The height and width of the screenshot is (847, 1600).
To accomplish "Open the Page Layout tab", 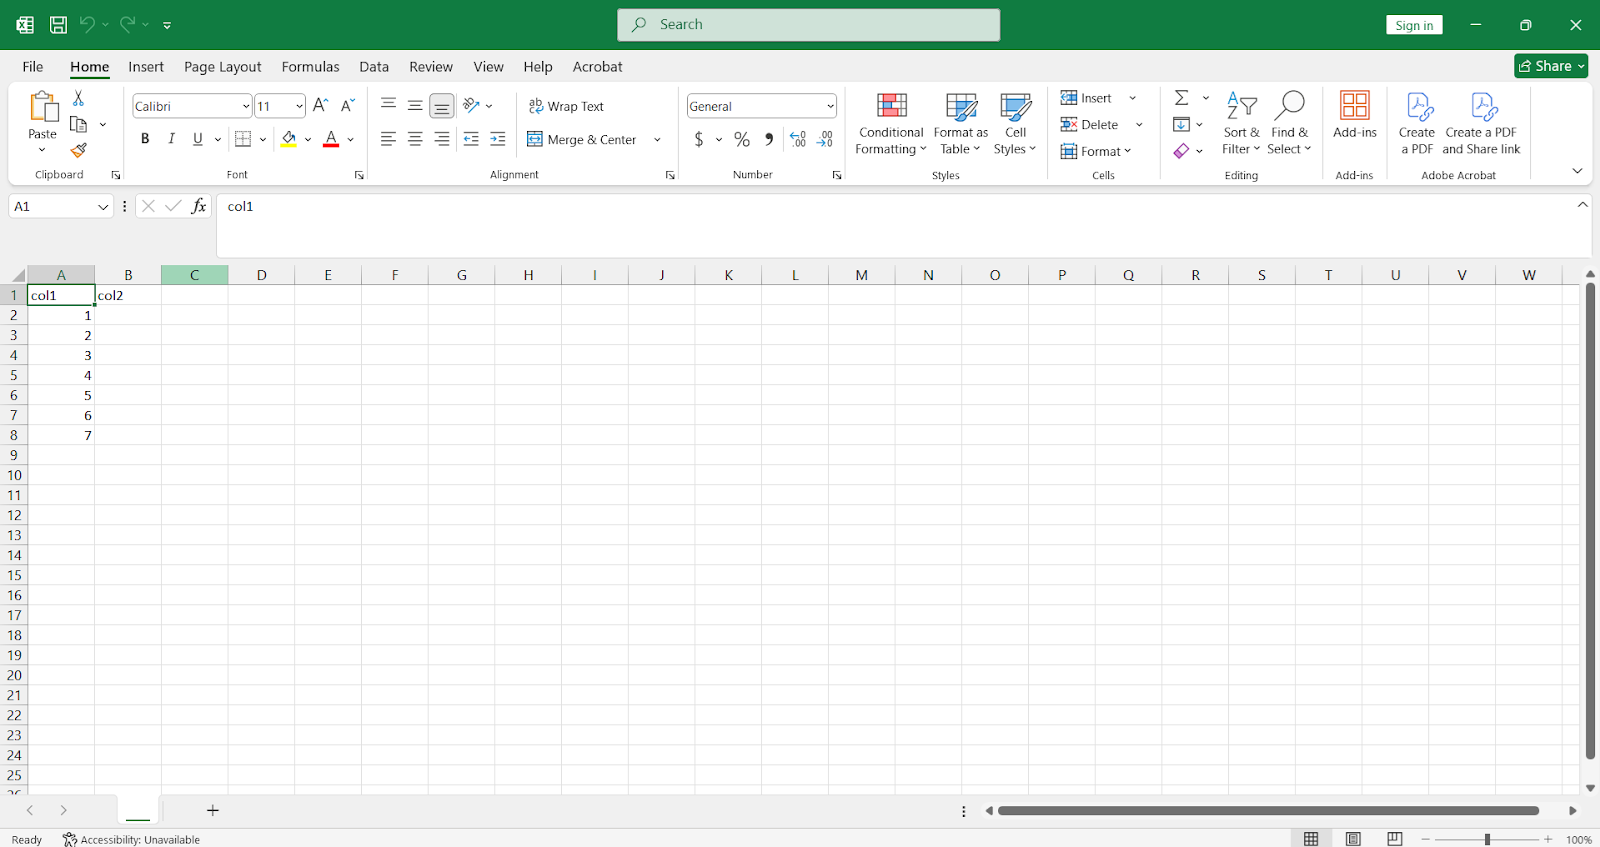I will click(222, 67).
